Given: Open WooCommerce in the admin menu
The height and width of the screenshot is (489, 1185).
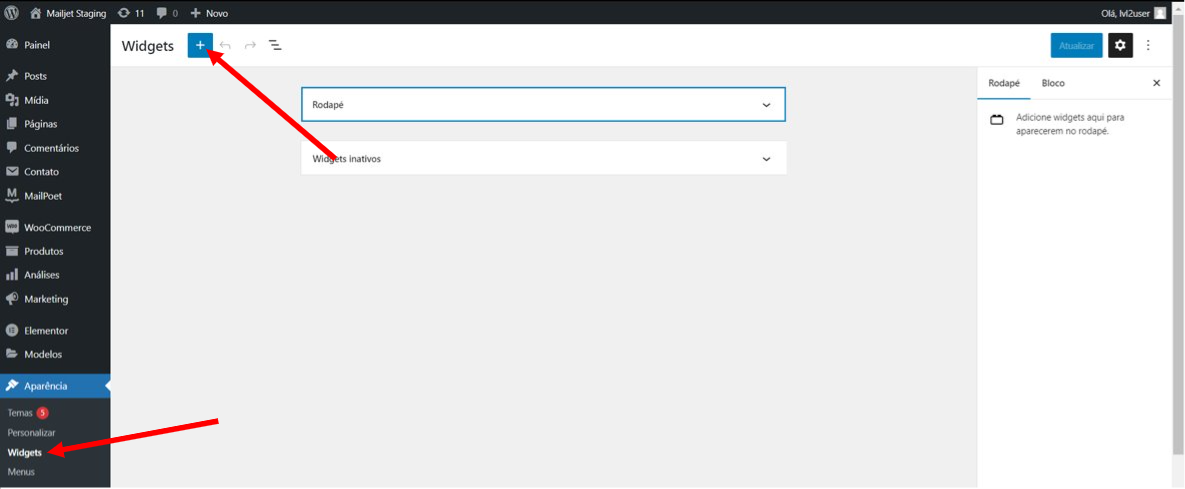Looking at the screenshot, I should [x=57, y=227].
